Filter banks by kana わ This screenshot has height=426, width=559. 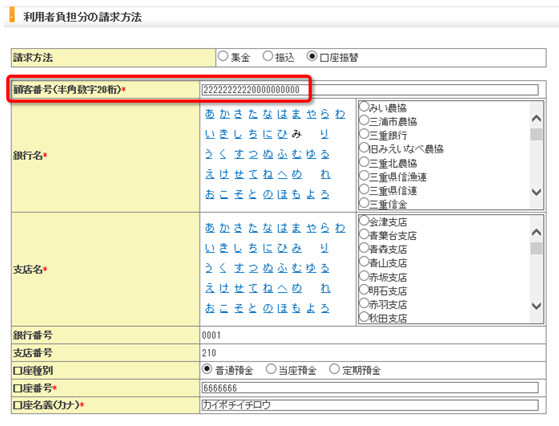[340, 114]
